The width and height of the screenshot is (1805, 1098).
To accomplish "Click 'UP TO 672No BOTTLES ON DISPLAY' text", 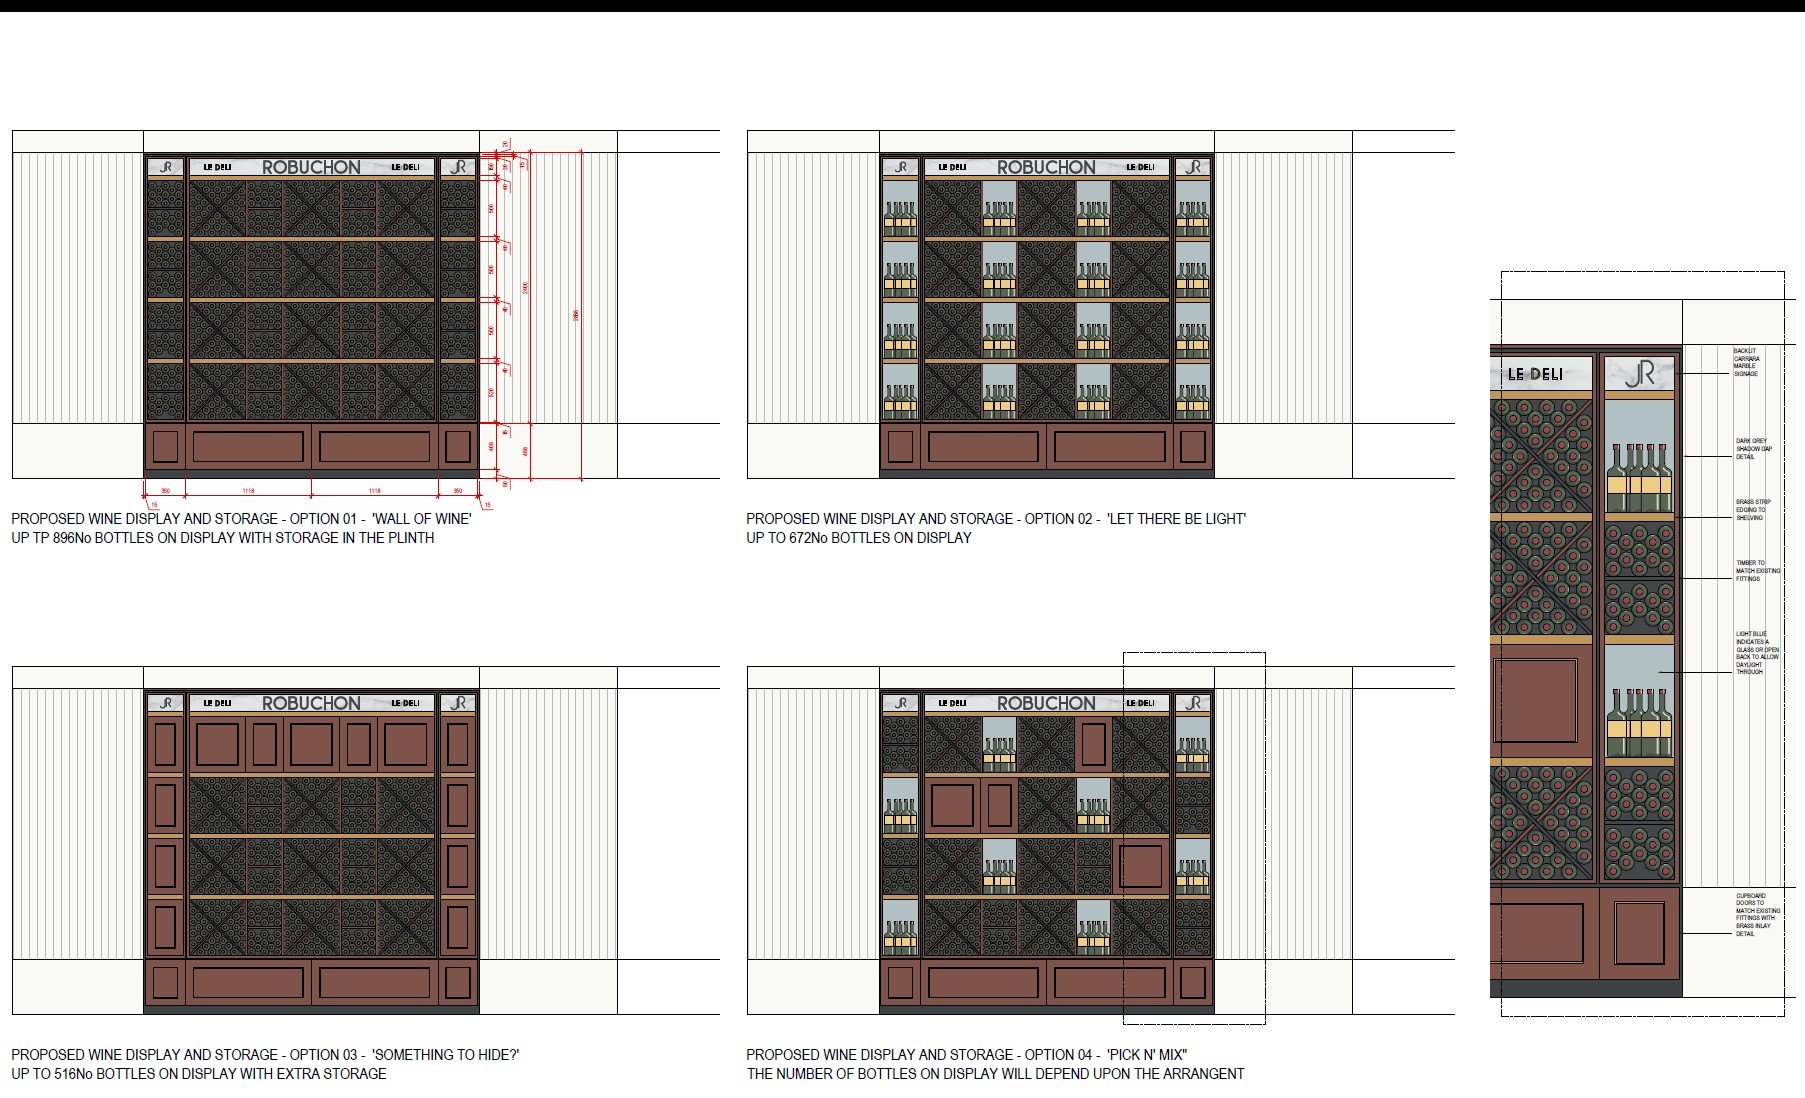I will (858, 537).
